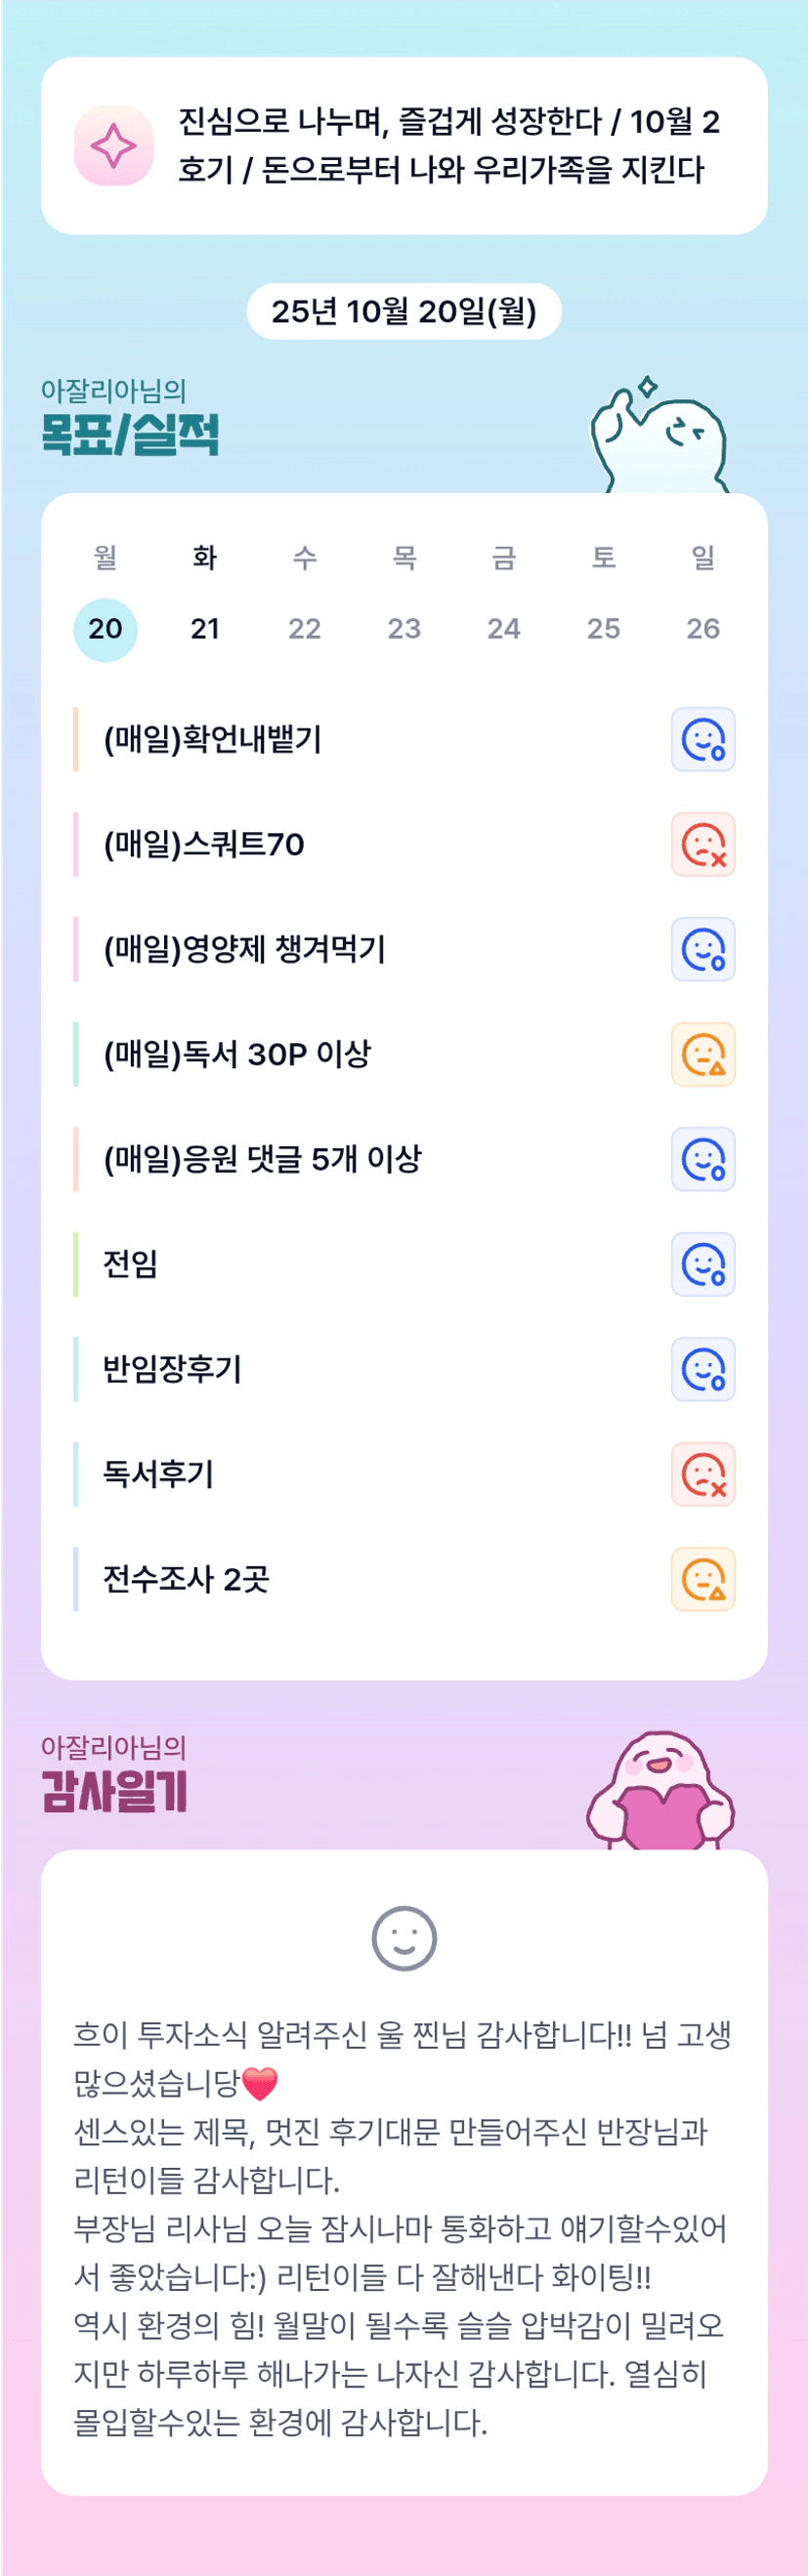
Task: Open the 전수조사 2곳 goal item
Action: (x=186, y=1579)
